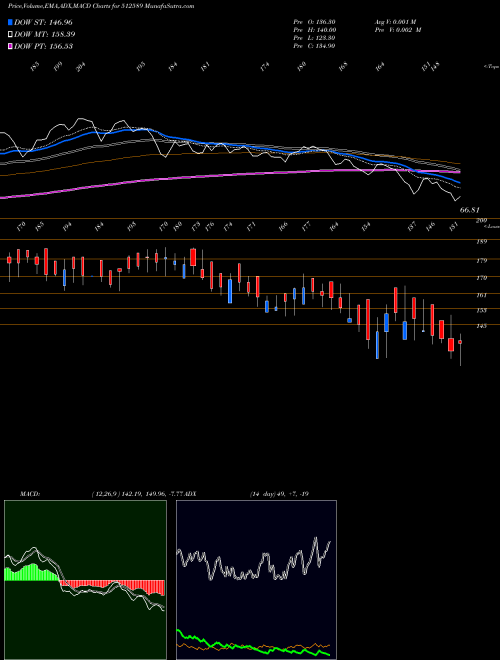Click the '154' lows label

(x=366, y=226)
